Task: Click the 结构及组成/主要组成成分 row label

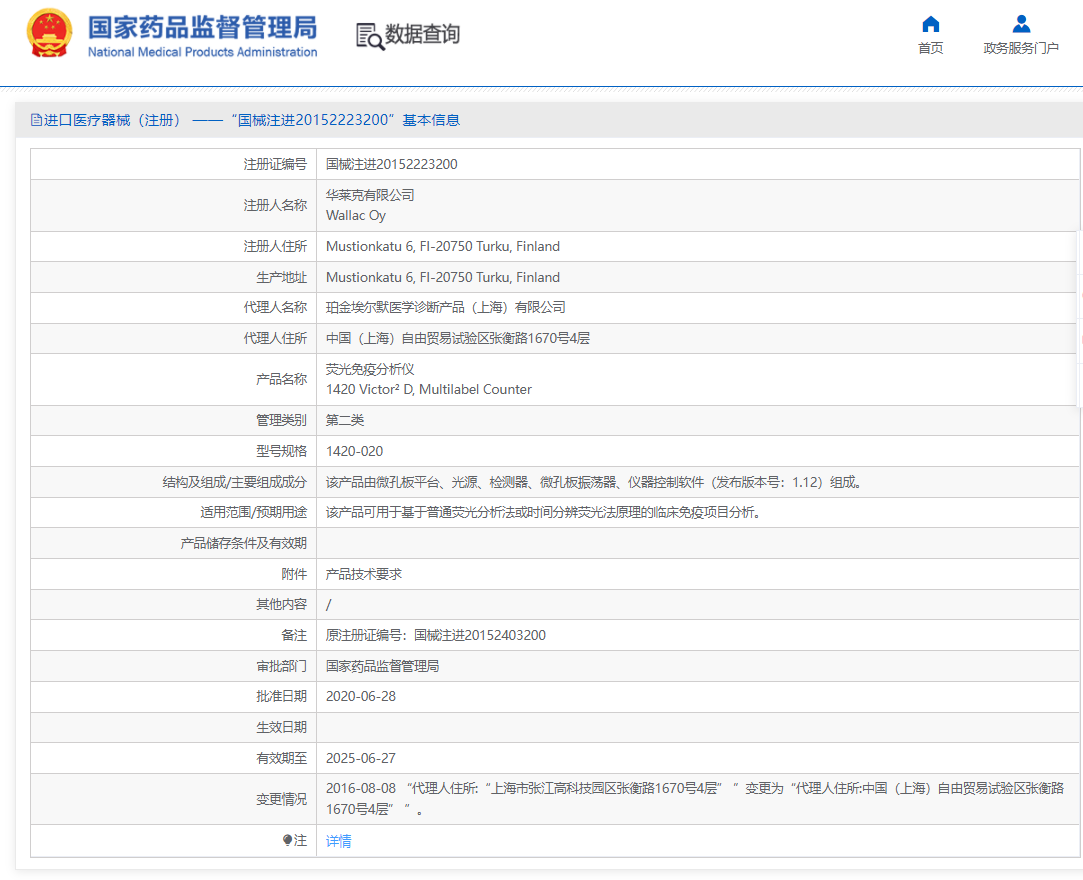Action: [235, 482]
